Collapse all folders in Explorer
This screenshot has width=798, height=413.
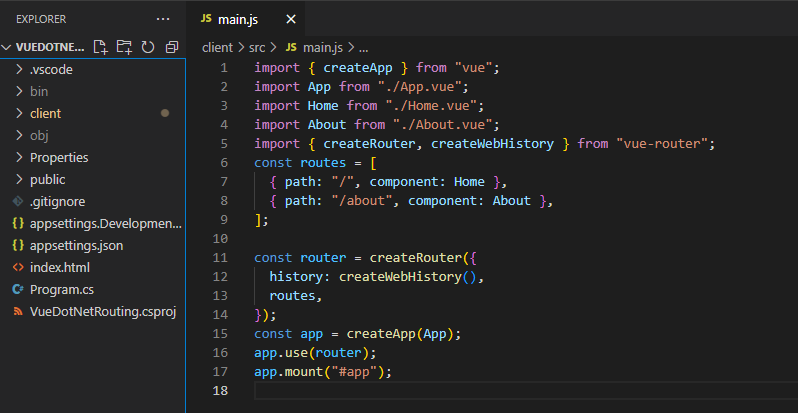(172, 47)
